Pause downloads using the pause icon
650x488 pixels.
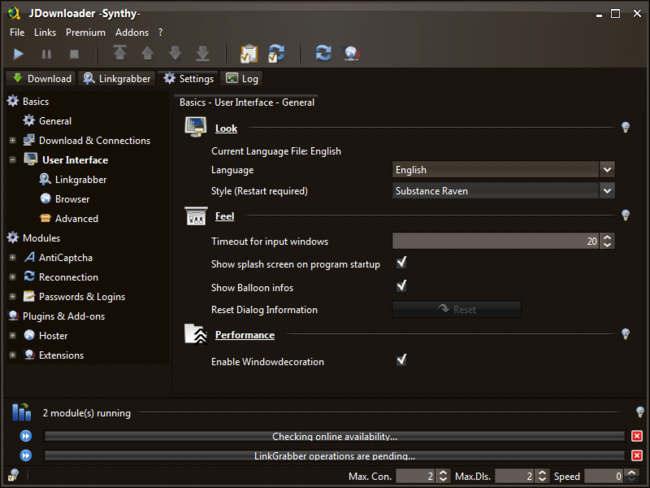coord(46,54)
